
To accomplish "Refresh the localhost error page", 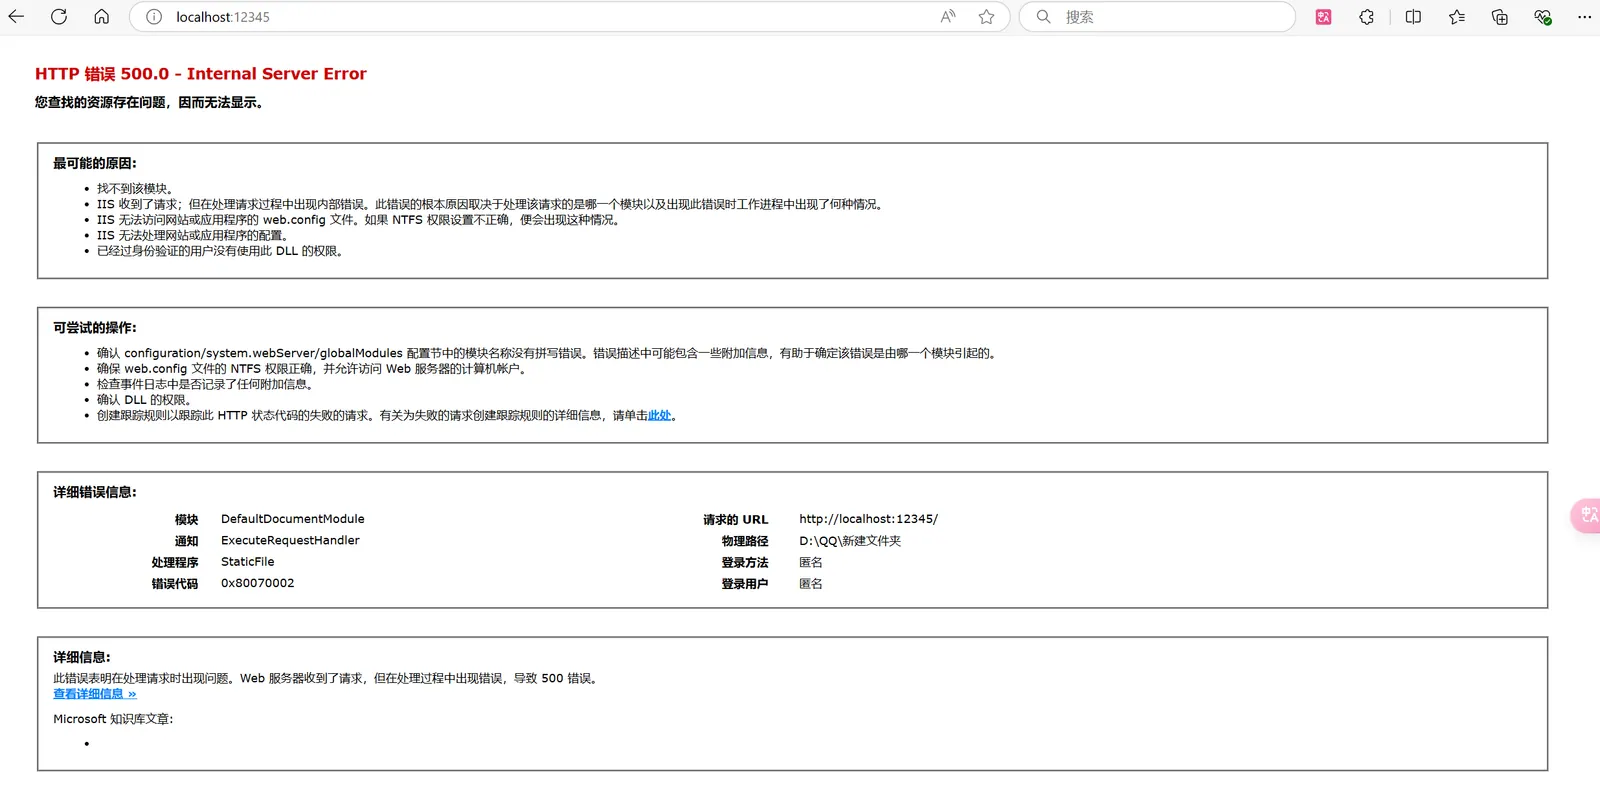I will click(59, 17).
